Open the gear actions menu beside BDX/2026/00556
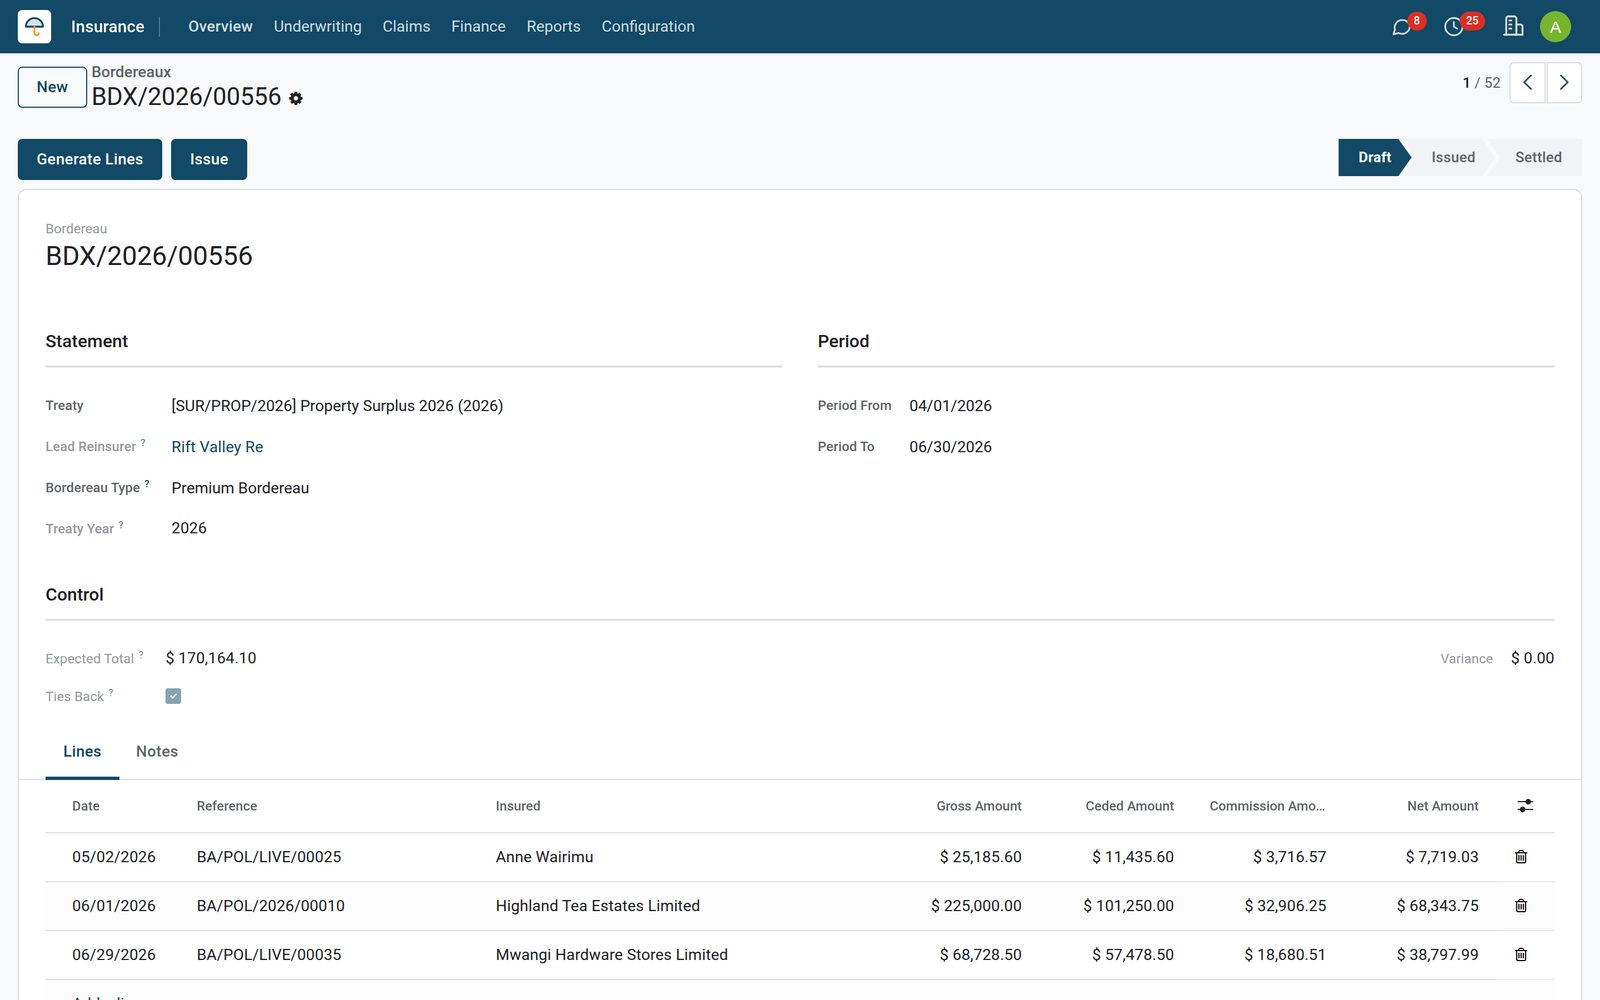 [x=296, y=98]
